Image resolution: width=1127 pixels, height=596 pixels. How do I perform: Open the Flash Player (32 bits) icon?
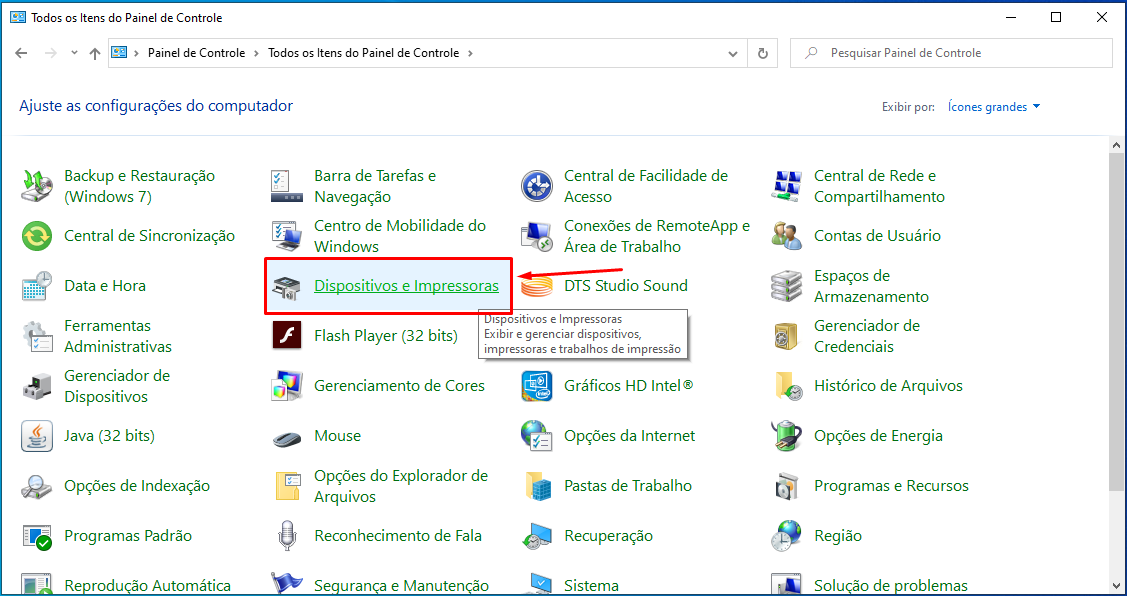pos(287,336)
